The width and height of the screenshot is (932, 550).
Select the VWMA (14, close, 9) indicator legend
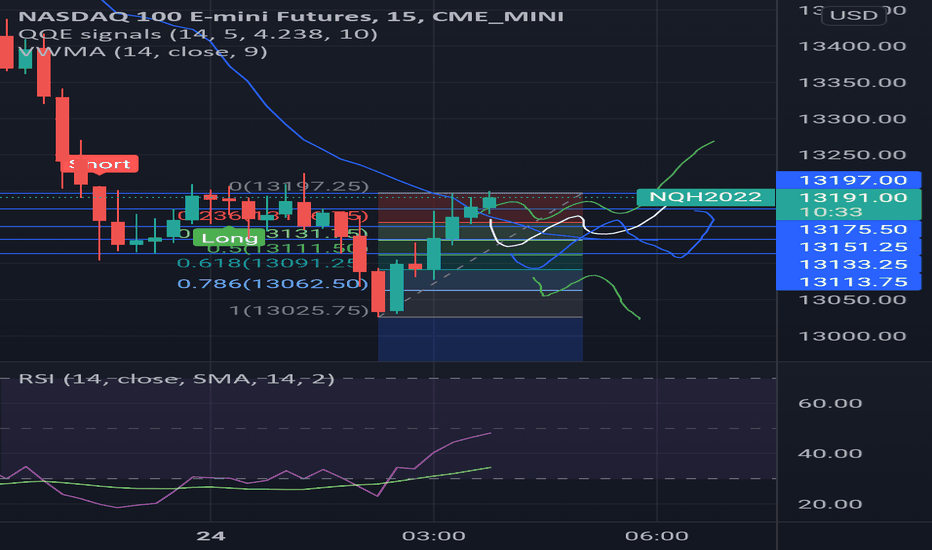point(143,52)
